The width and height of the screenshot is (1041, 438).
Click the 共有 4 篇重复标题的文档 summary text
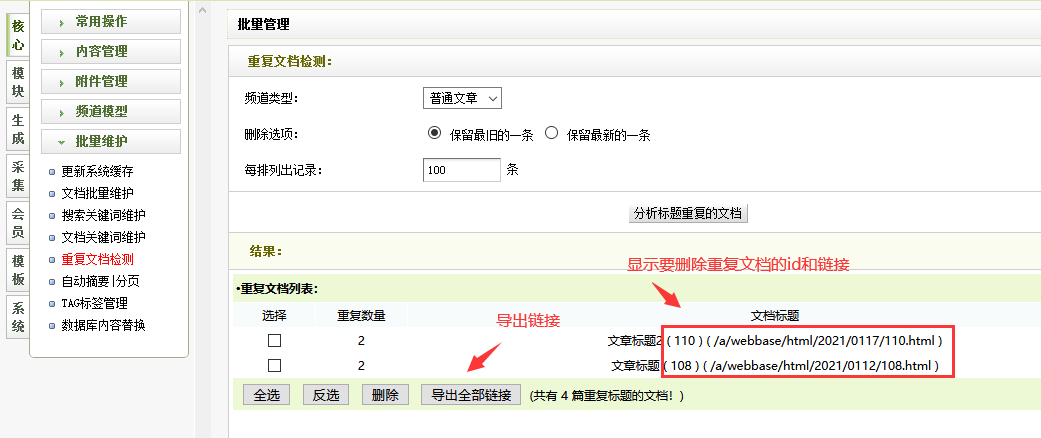click(x=607, y=396)
